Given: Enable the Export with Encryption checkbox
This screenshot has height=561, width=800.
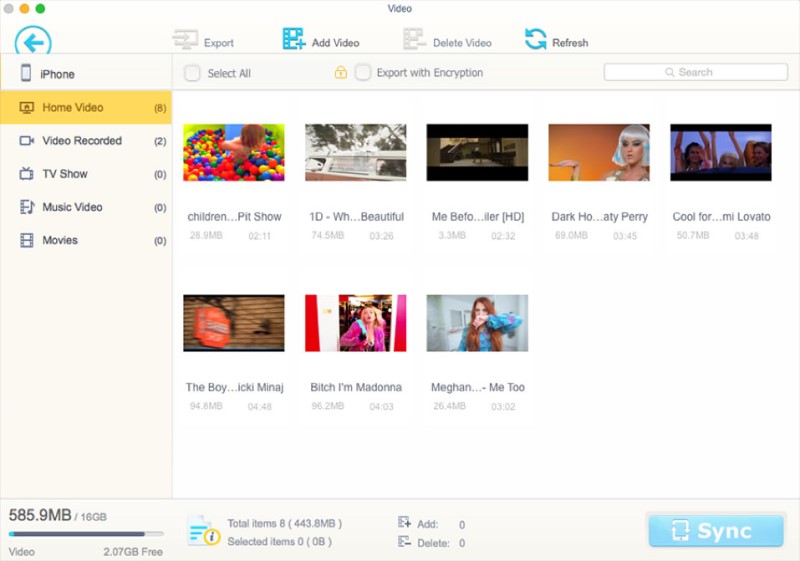Looking at the screenshot, I should pos(363,73).
